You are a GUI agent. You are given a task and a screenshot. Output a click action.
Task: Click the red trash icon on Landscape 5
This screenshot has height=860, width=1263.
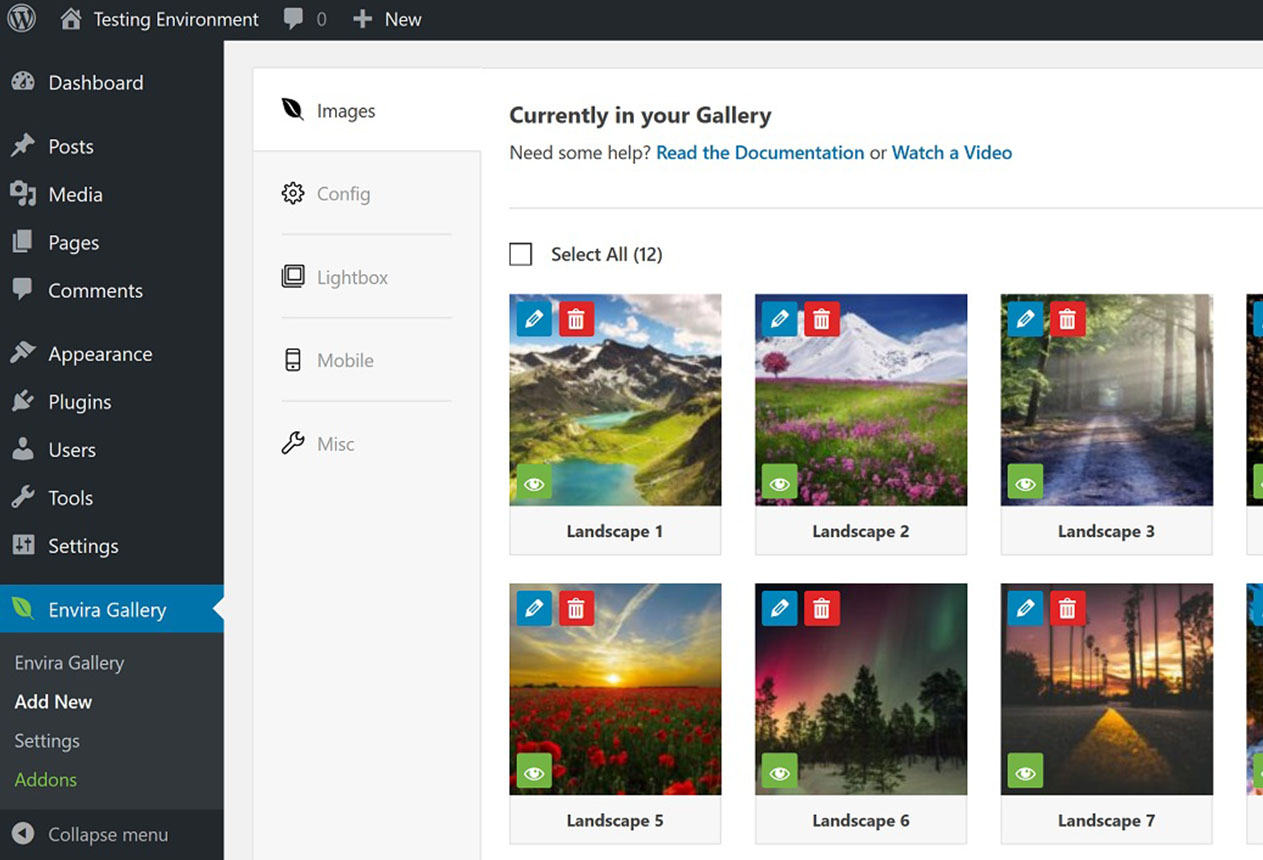pyautogui.click(x=576, y=608)
